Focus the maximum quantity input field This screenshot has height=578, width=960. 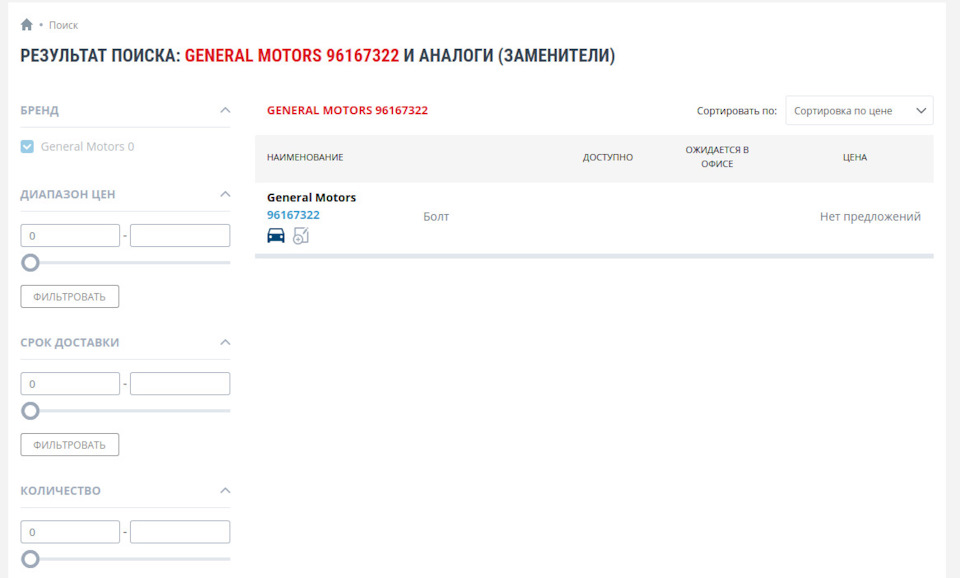point(180,532)
